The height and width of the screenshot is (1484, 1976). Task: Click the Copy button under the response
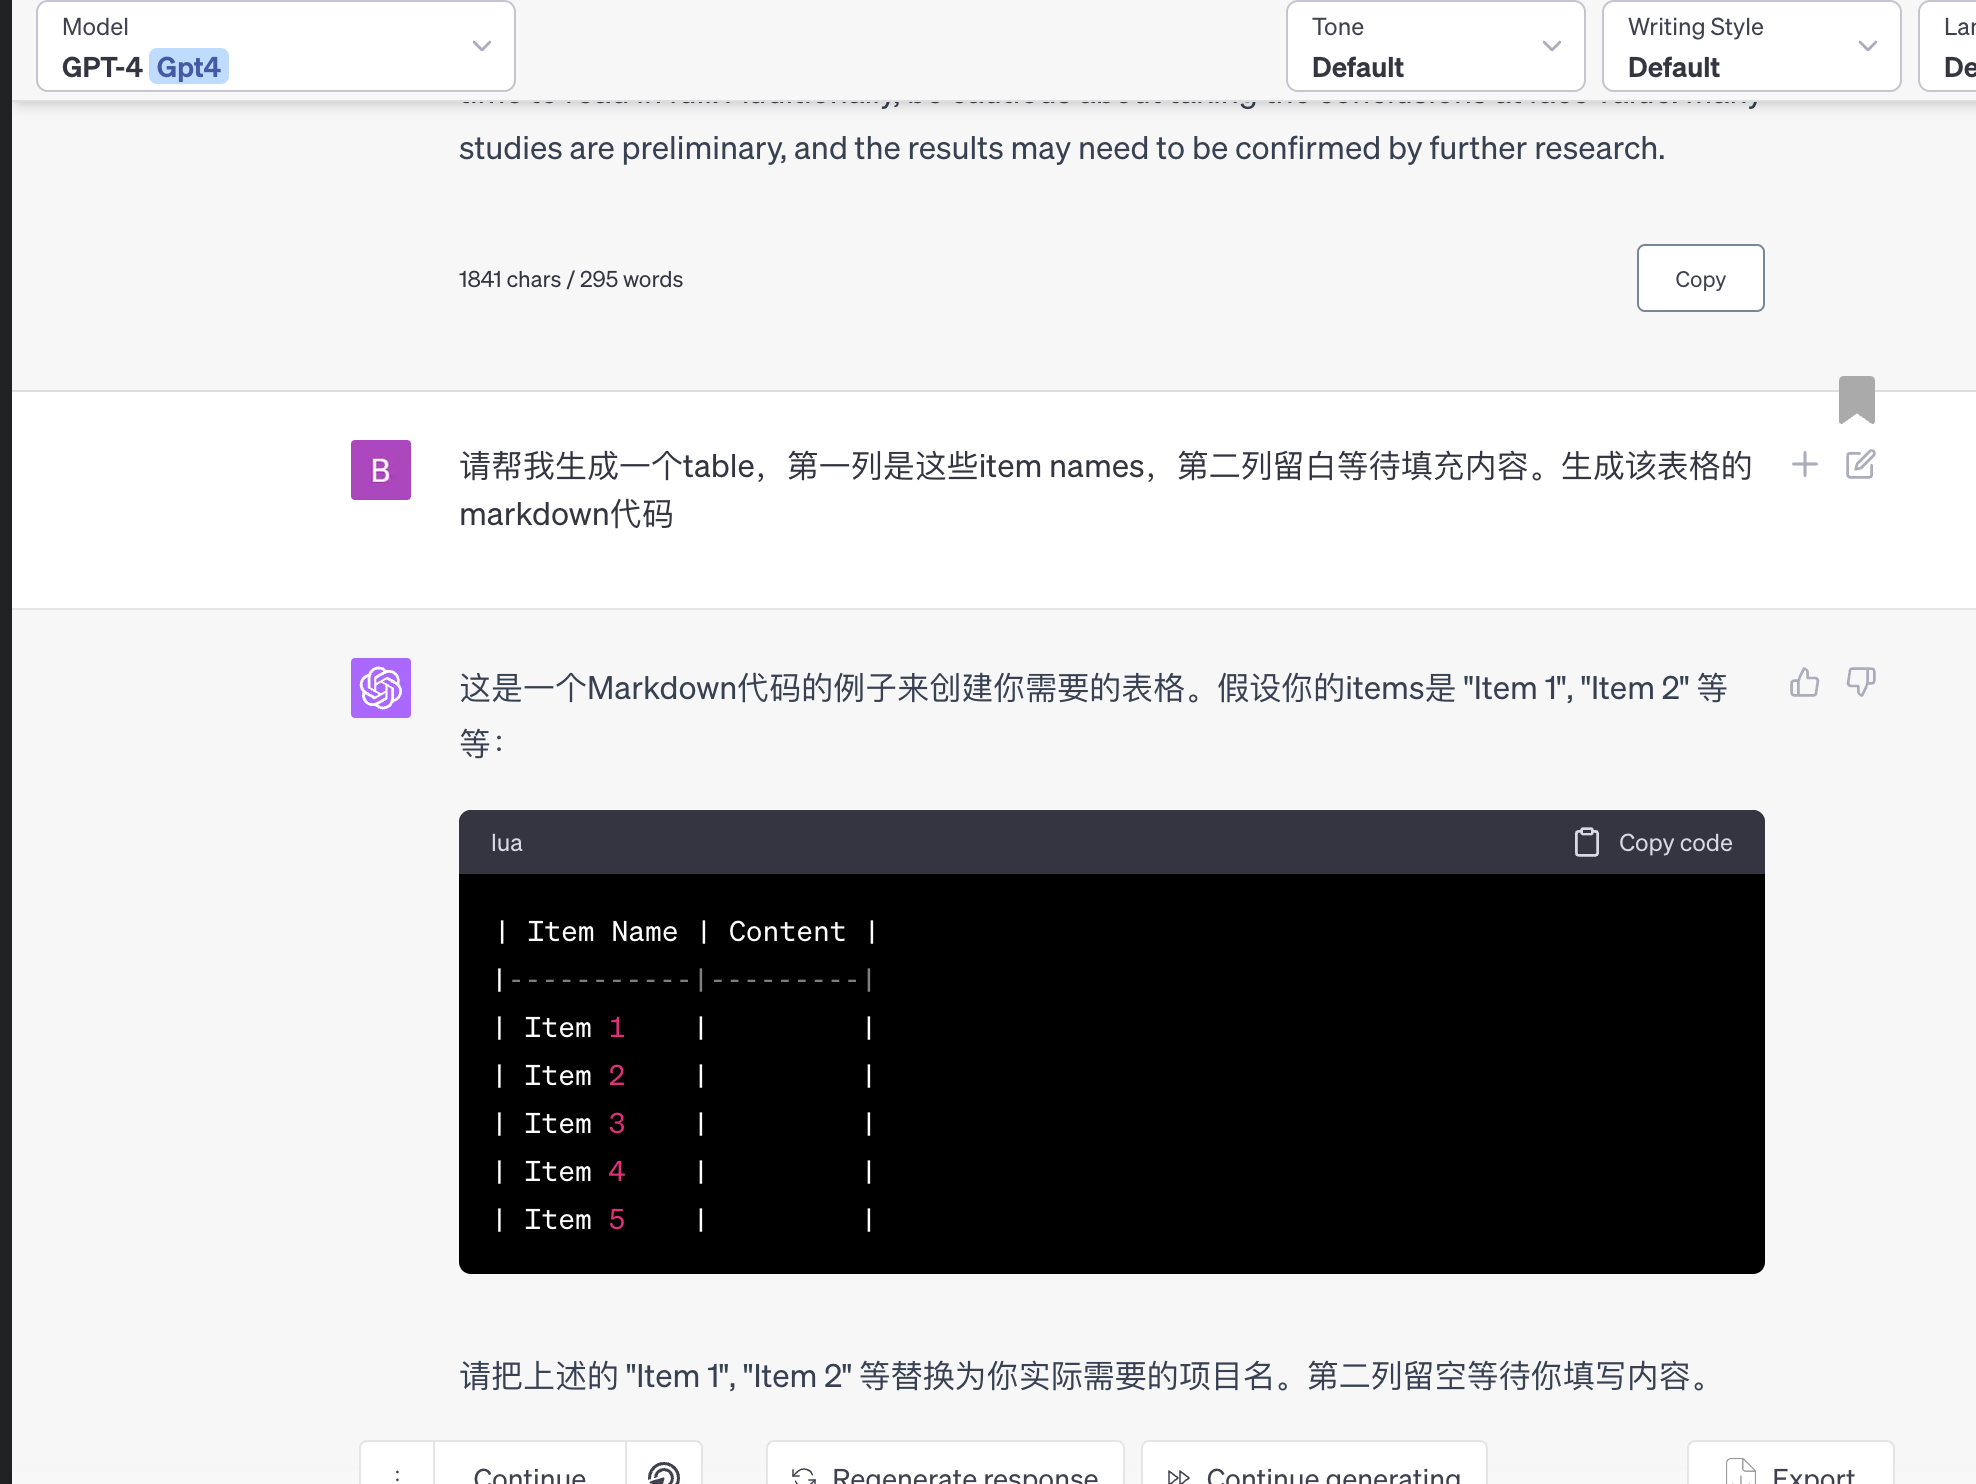pos(1700,278)
